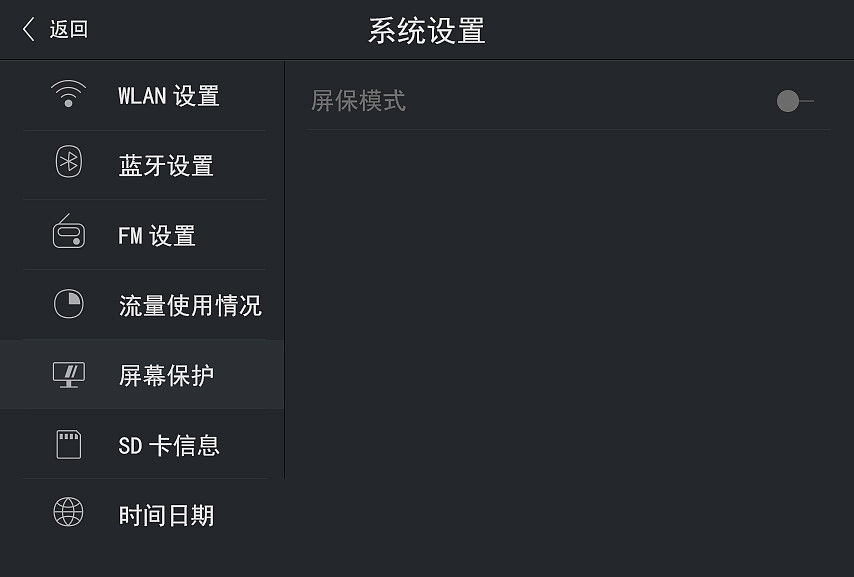Tap the Bluetooth icon in the sidebar
854x577 pixels.
coord(67,165)
